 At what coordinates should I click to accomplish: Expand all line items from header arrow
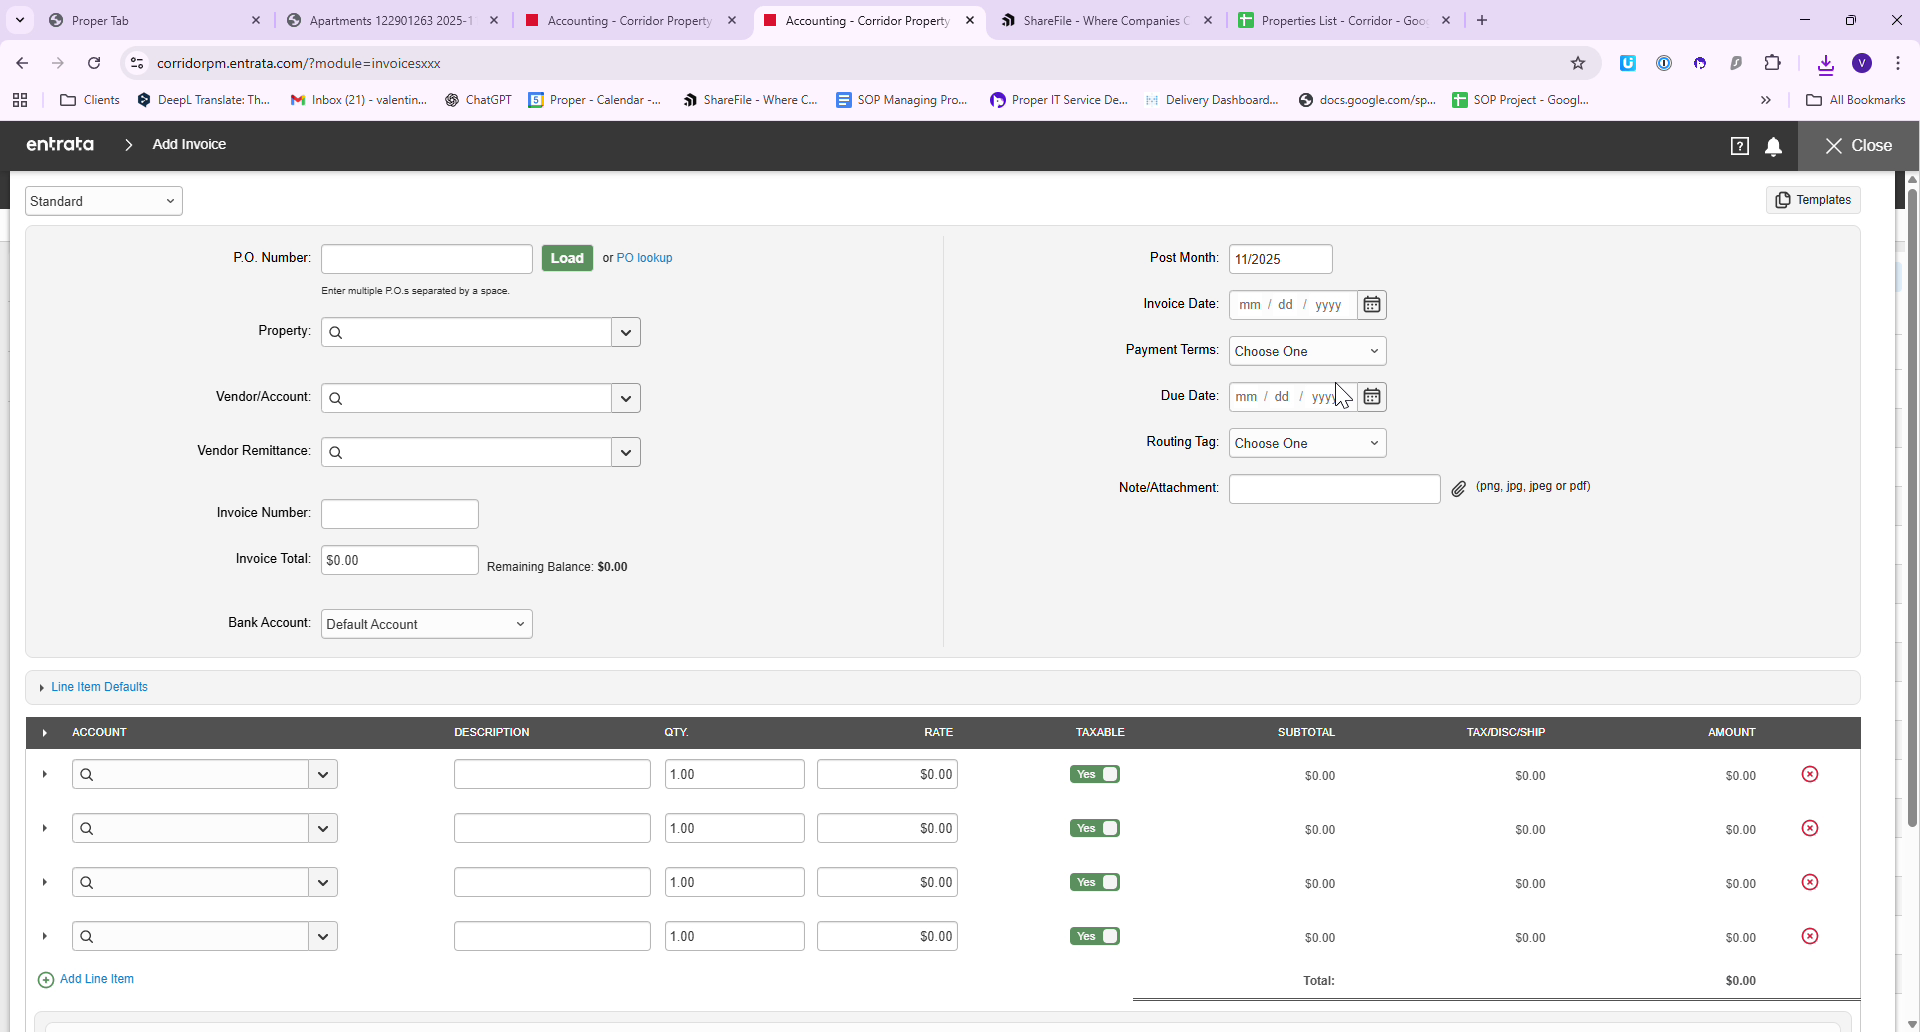pos(45,733)
